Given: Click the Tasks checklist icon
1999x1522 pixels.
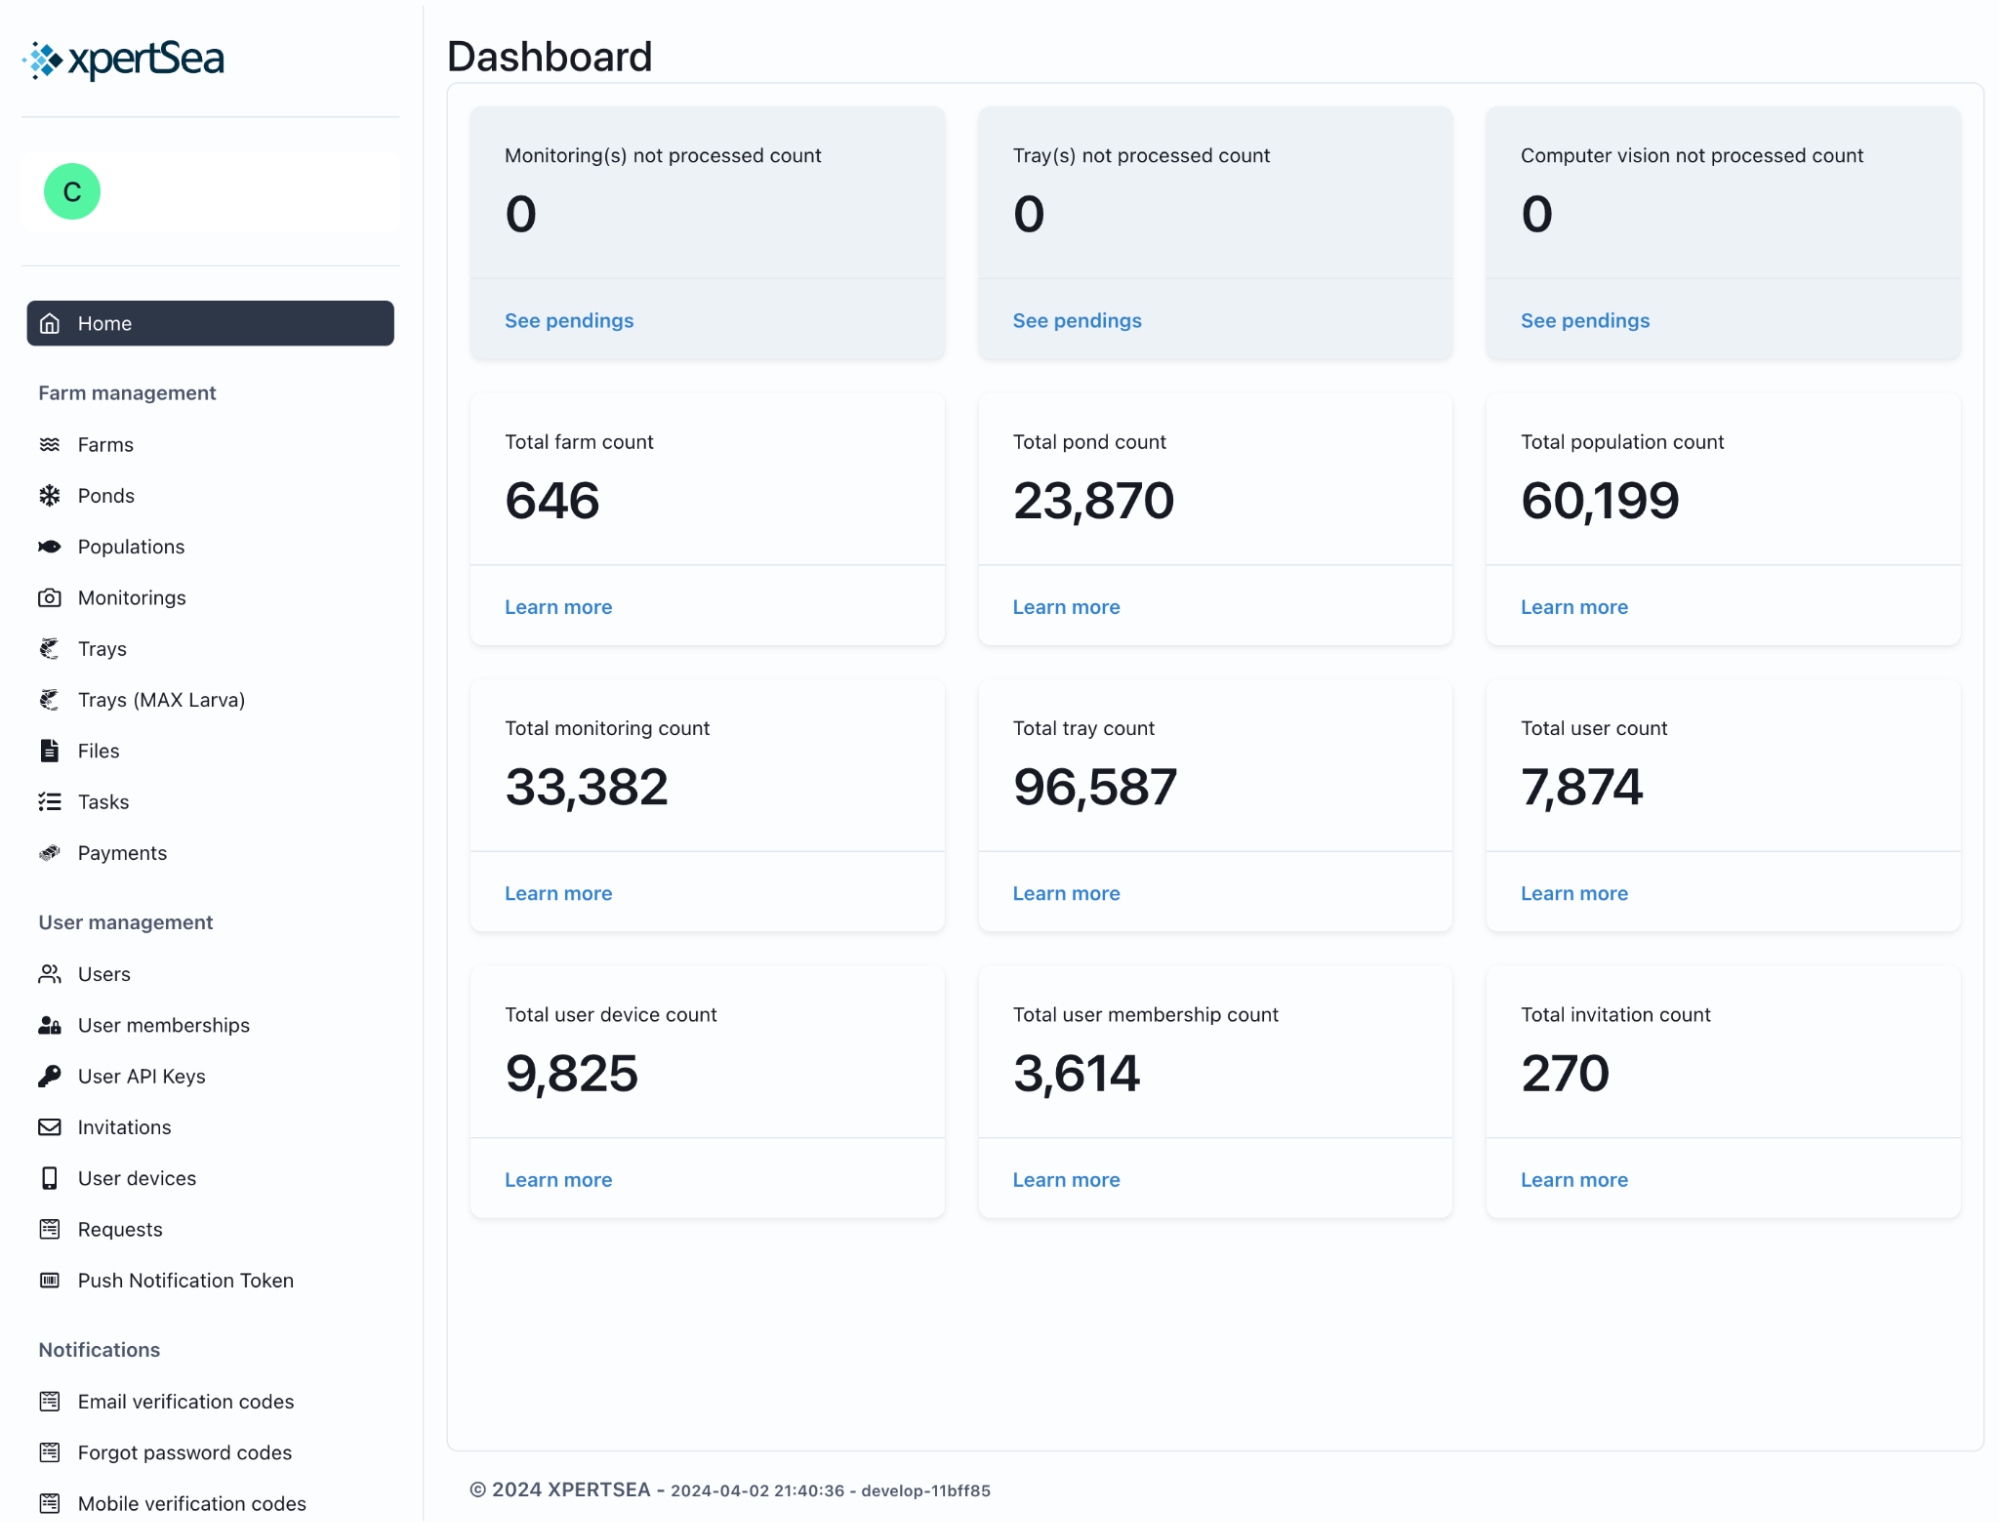Looking at the screenshot, I should 49,801.
